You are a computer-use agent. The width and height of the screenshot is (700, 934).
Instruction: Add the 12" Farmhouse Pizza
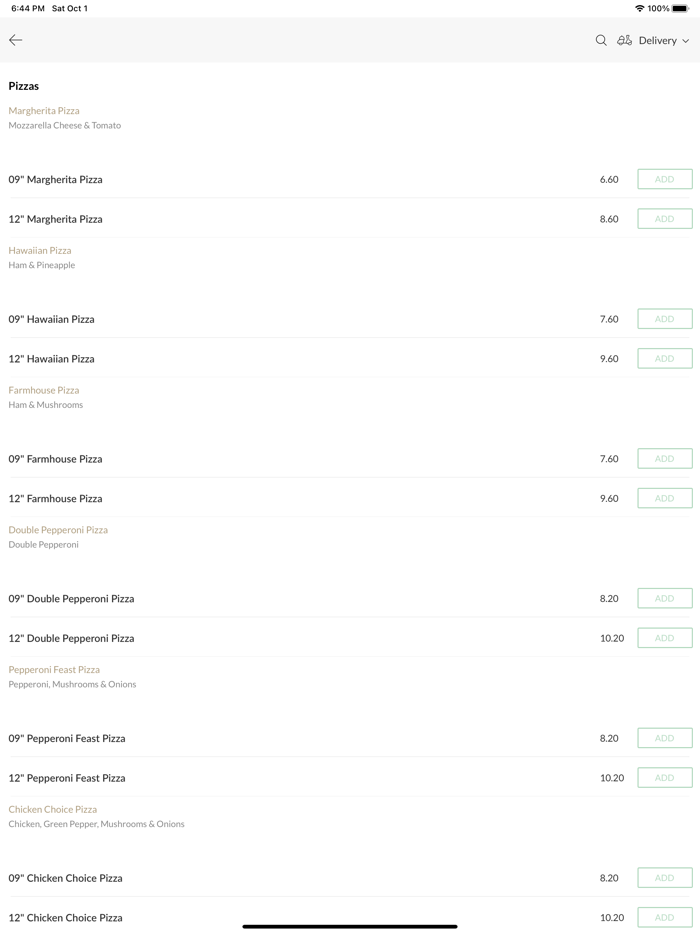click(x=665, y=498)
